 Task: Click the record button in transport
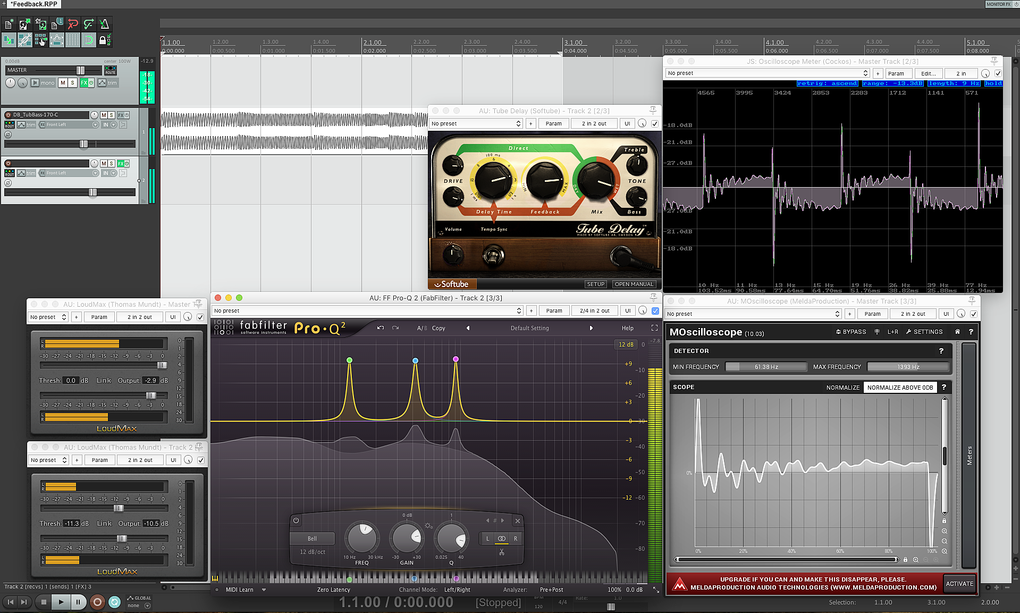[97, 602]
